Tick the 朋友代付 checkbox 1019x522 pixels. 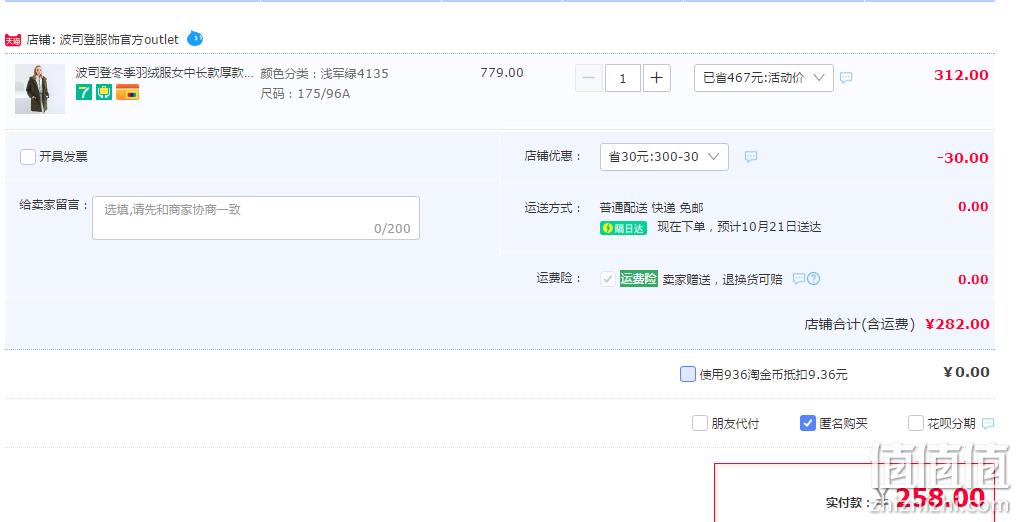click(700, 423)
